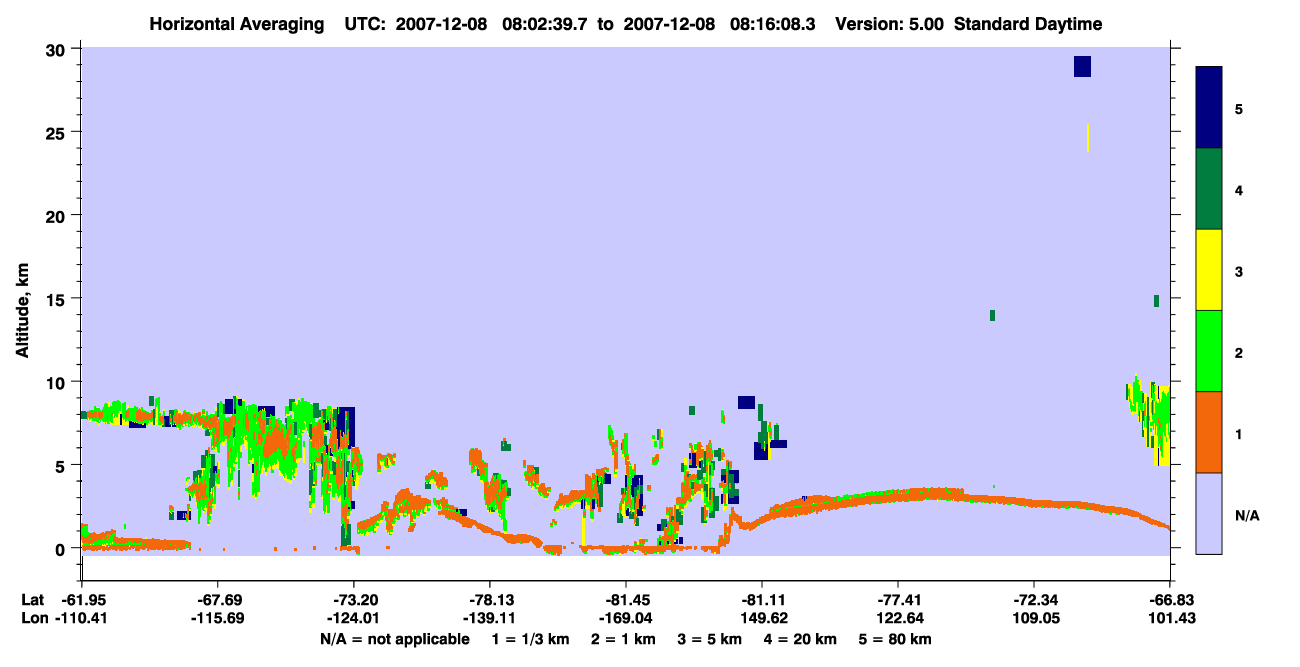Click the orange level 1 color swatch
Image resolution: width=1300 pixels, height=667 pixels.
[1209, 432]
